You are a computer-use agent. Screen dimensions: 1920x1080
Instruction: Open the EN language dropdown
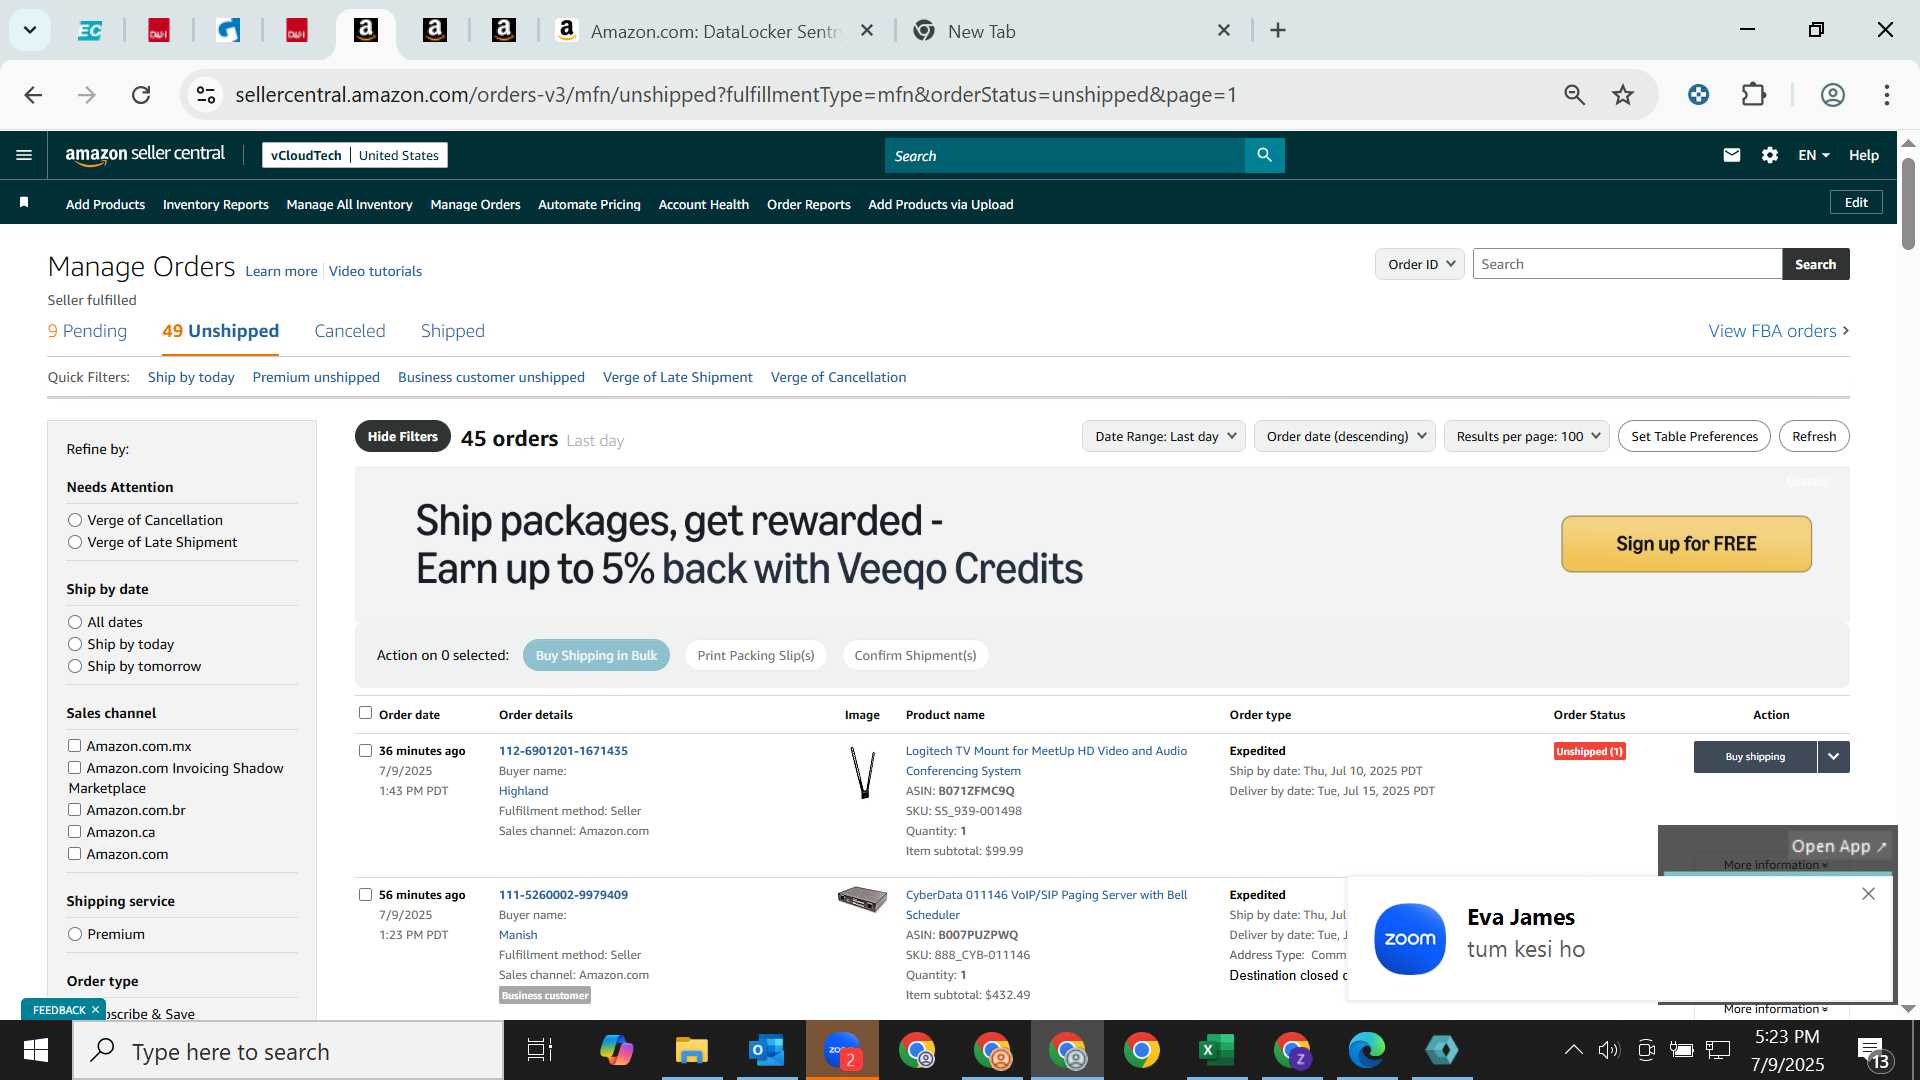[x=1814, y=155]
